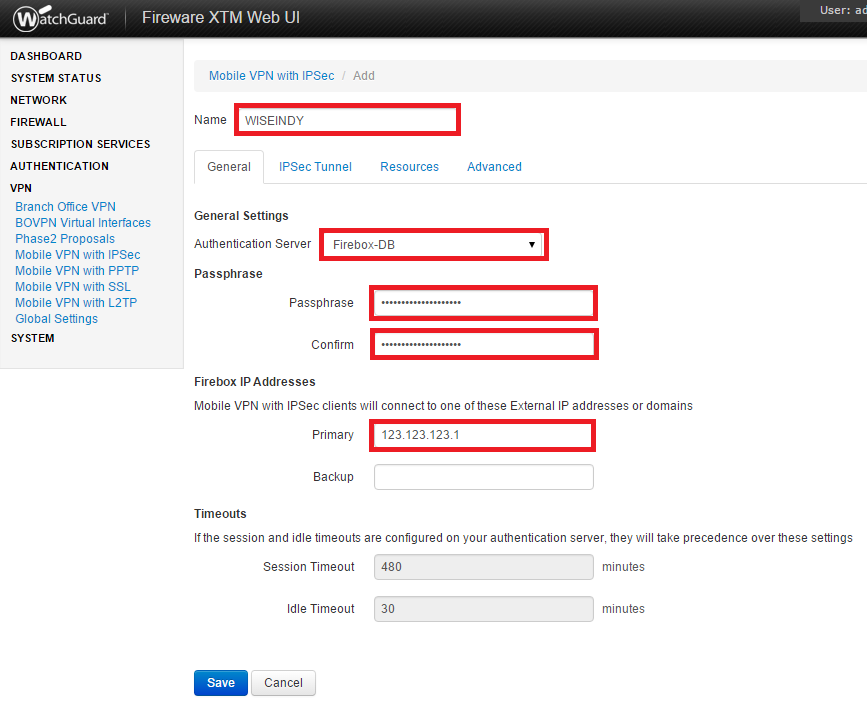The height and width of the screenshot is (701, 867).
Task: Go to Branch Office VPN
Action: (x=65, y=207)
